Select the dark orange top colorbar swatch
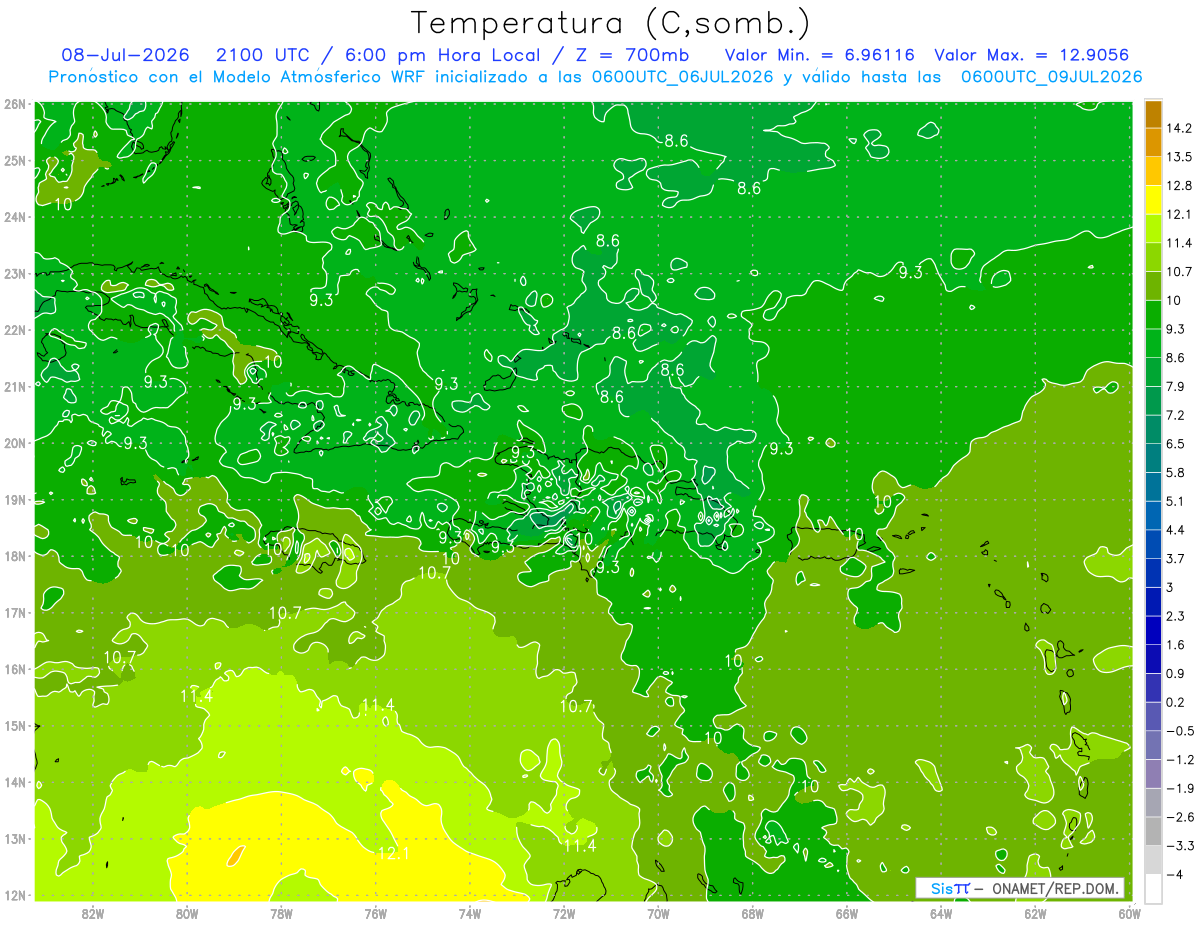 (1153, 114)
